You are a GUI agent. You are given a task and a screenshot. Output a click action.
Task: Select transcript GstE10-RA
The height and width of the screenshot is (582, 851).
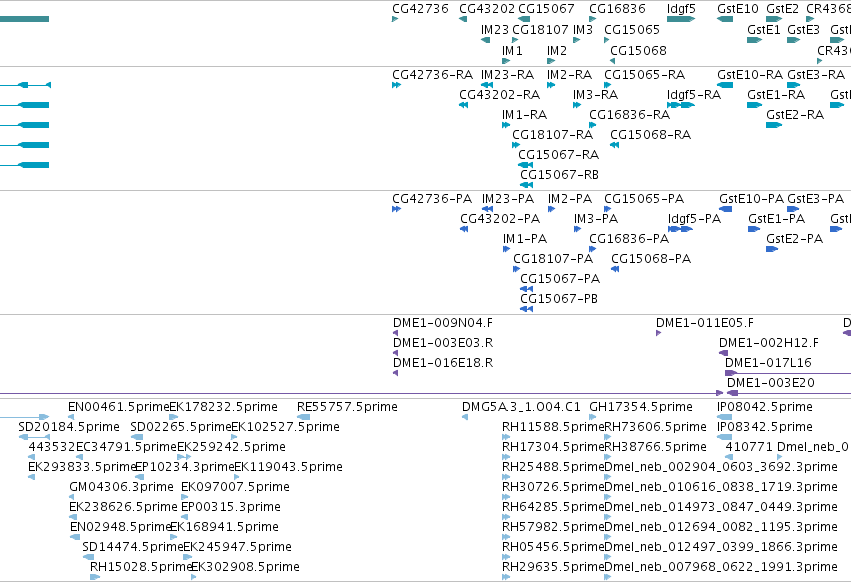[x=750, y=75]
